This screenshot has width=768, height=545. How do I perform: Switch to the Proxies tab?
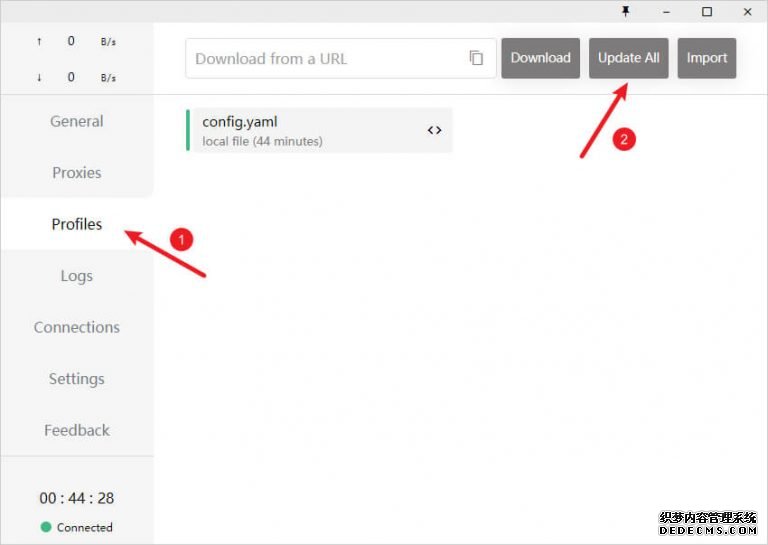pos(77,172)
